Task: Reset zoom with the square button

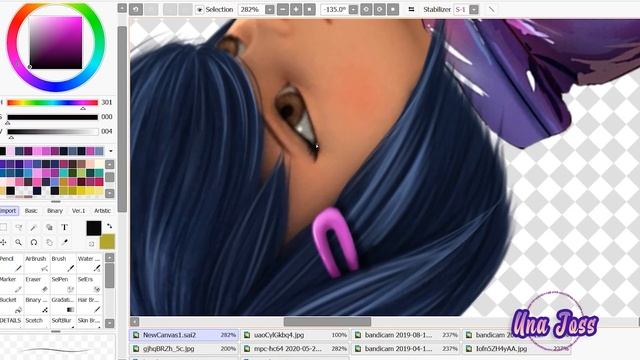Action: tap(310, 9)
